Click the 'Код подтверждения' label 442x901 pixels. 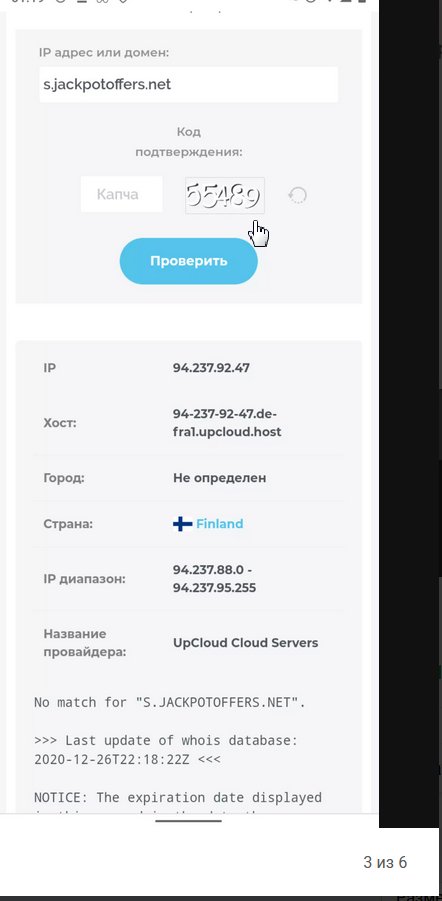[x=189, y=142]
